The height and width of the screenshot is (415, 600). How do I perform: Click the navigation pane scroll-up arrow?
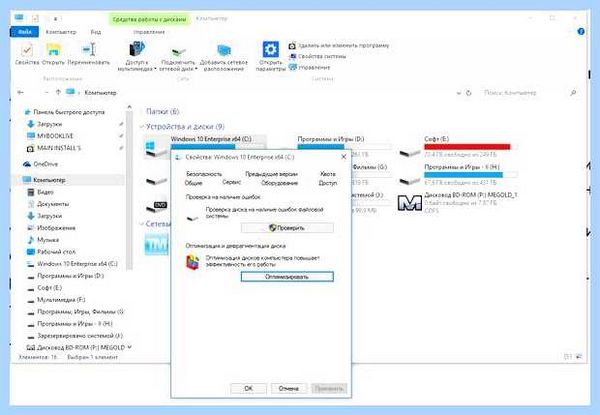tap(129, 107)
